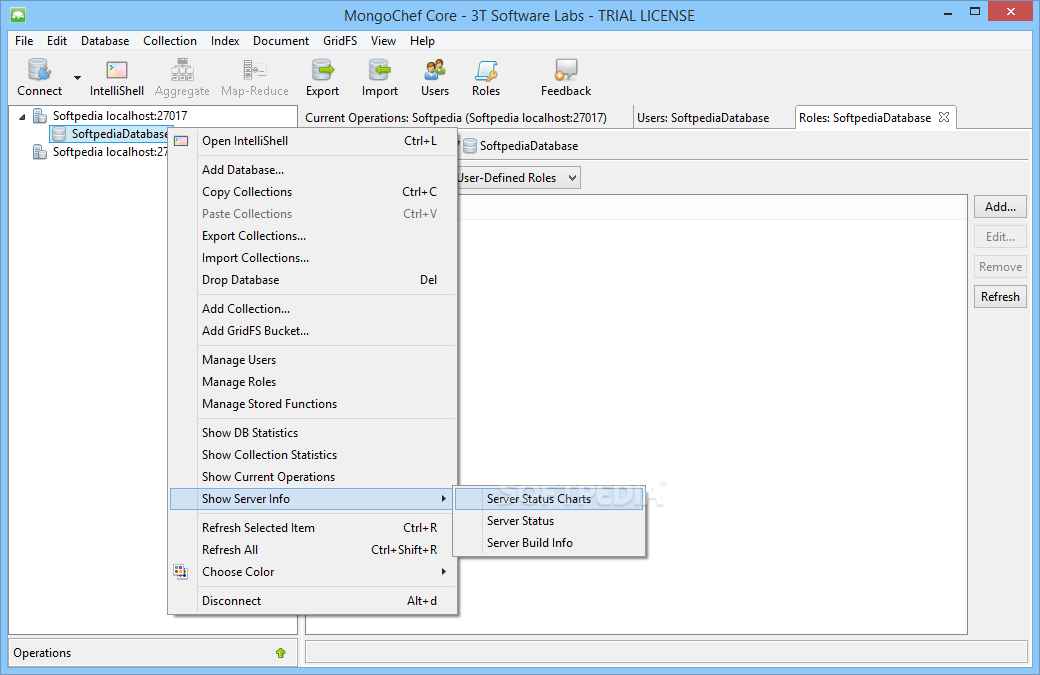1040x675 pixels.
Task: Open the File menu
Action: coord(24,40)
